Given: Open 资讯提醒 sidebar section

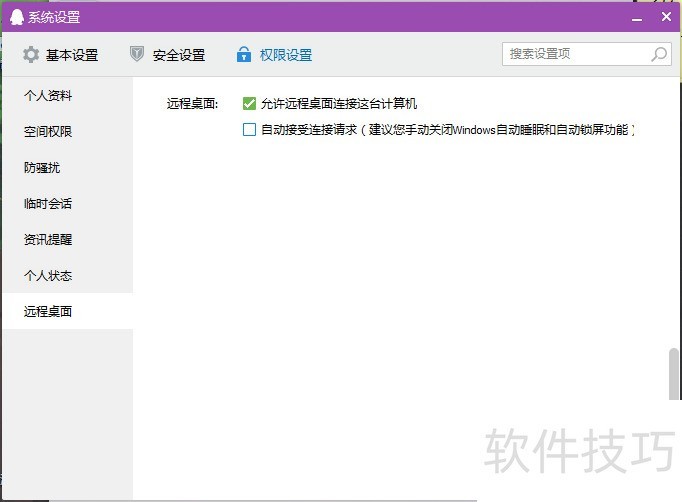Looking at the screenshot, I should [x=48, y=240].
